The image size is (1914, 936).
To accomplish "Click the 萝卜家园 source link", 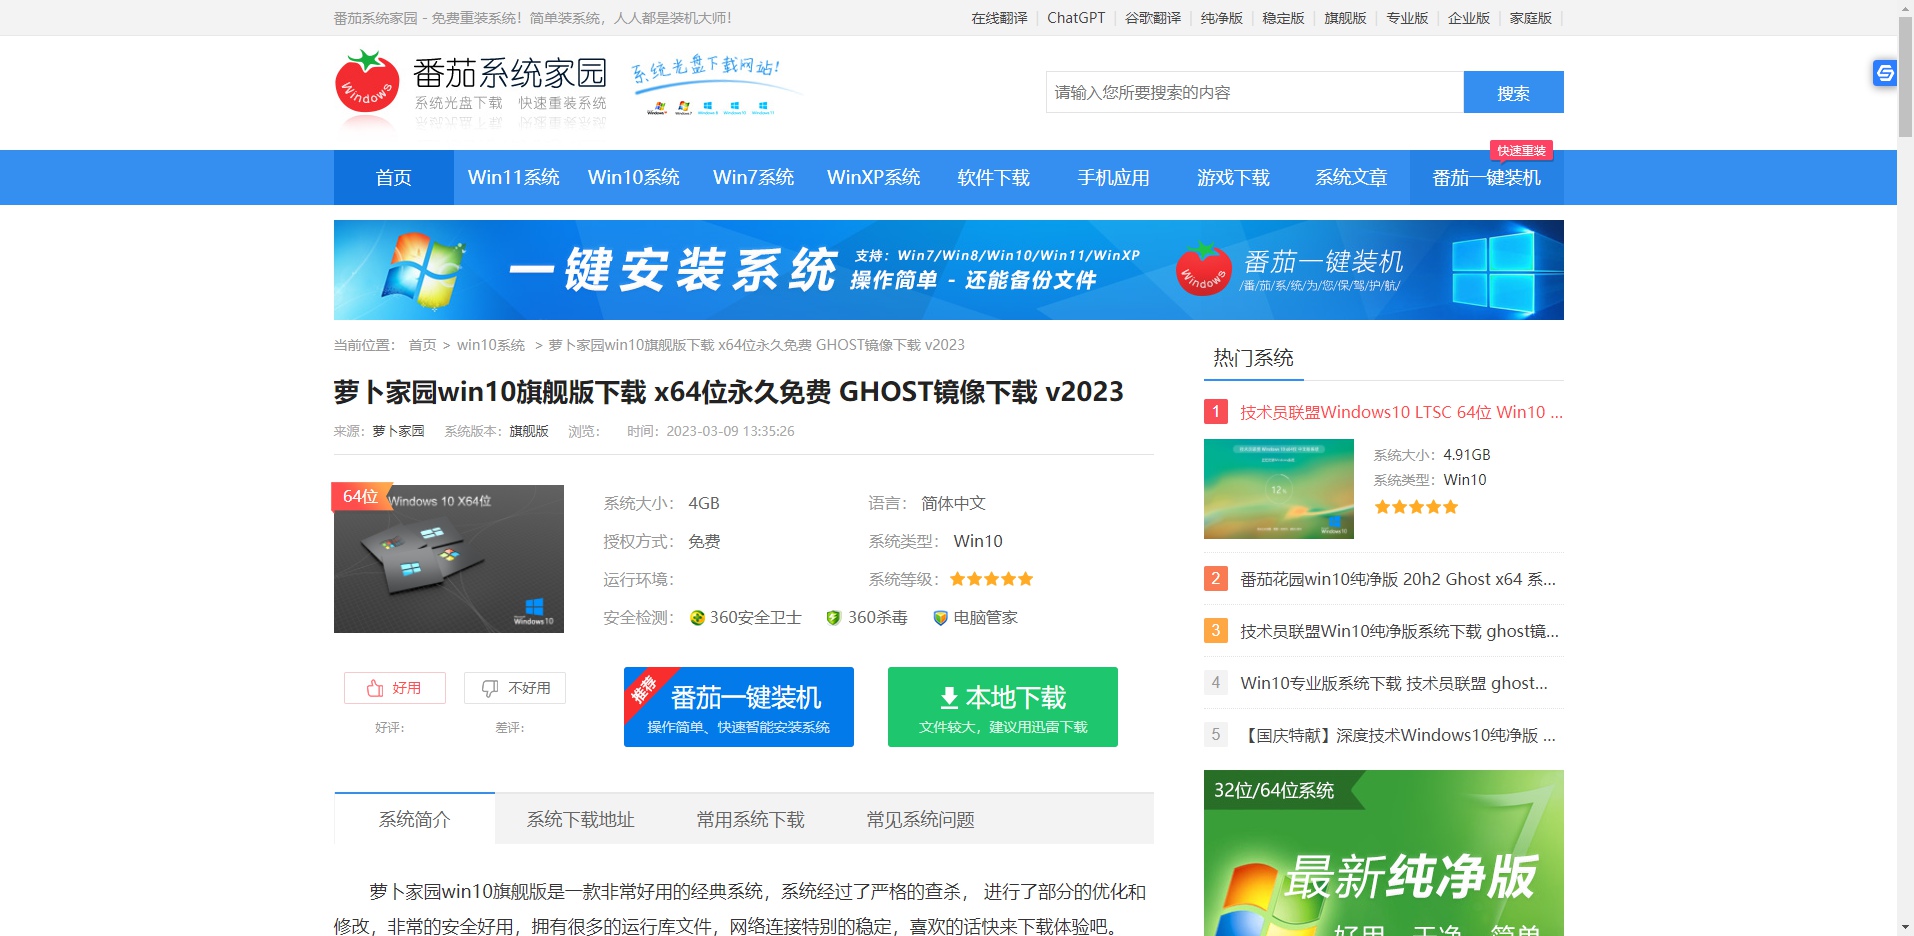I will (x=399, y=431).
